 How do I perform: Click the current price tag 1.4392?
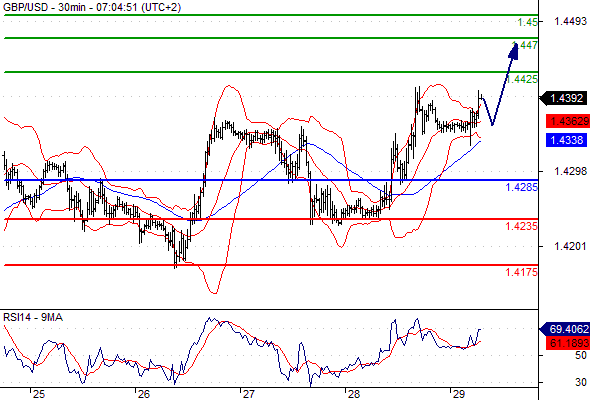[x=564, y=98]
